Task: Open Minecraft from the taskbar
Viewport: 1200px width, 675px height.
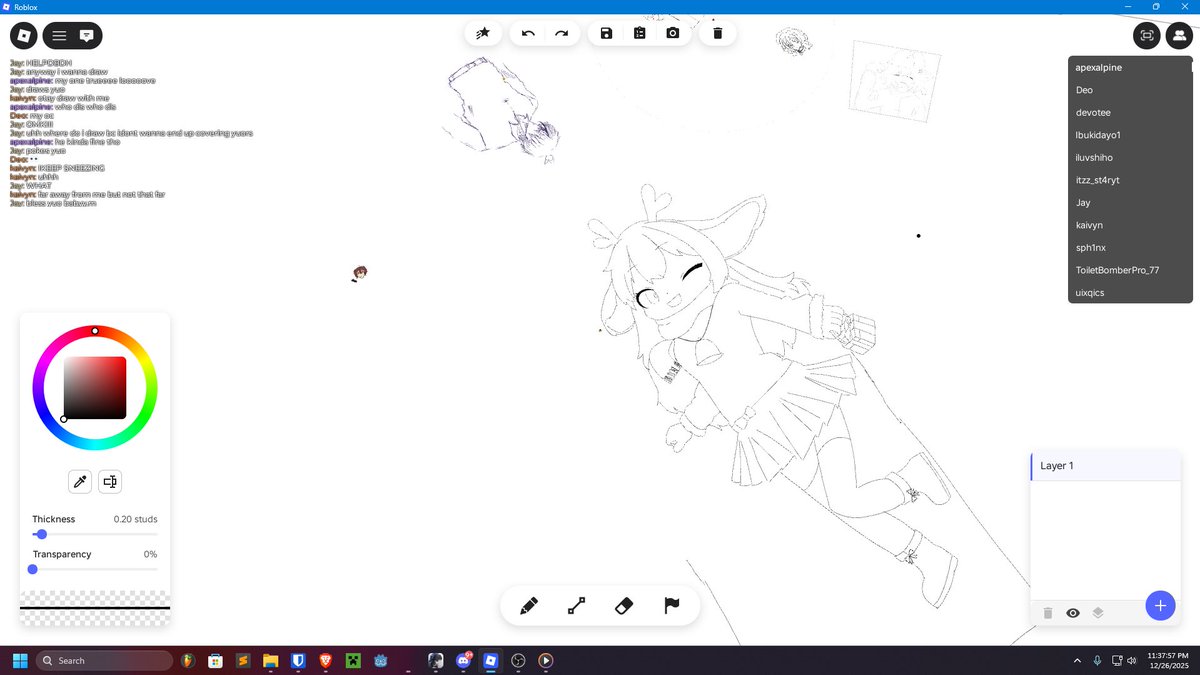Action: tap(353, 660)
